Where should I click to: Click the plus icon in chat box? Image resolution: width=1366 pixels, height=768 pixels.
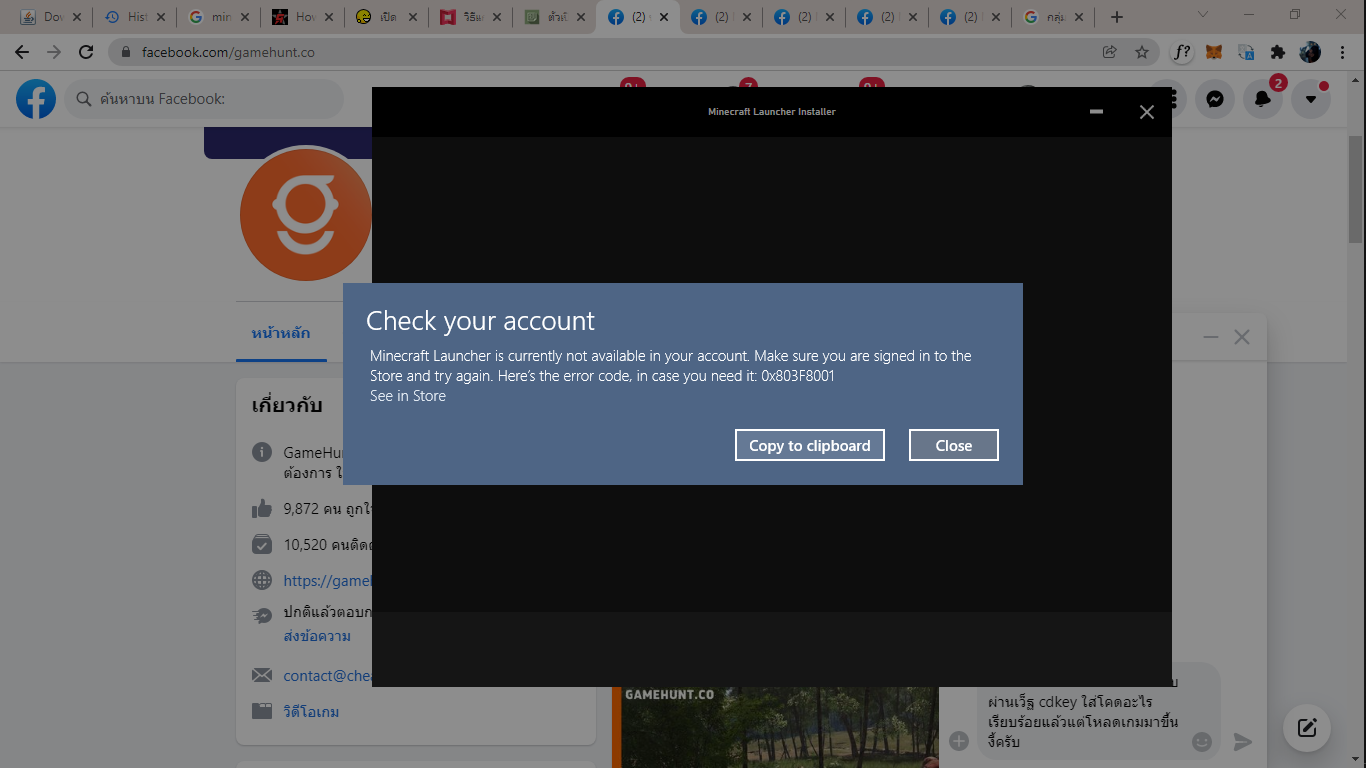[959, 741]
